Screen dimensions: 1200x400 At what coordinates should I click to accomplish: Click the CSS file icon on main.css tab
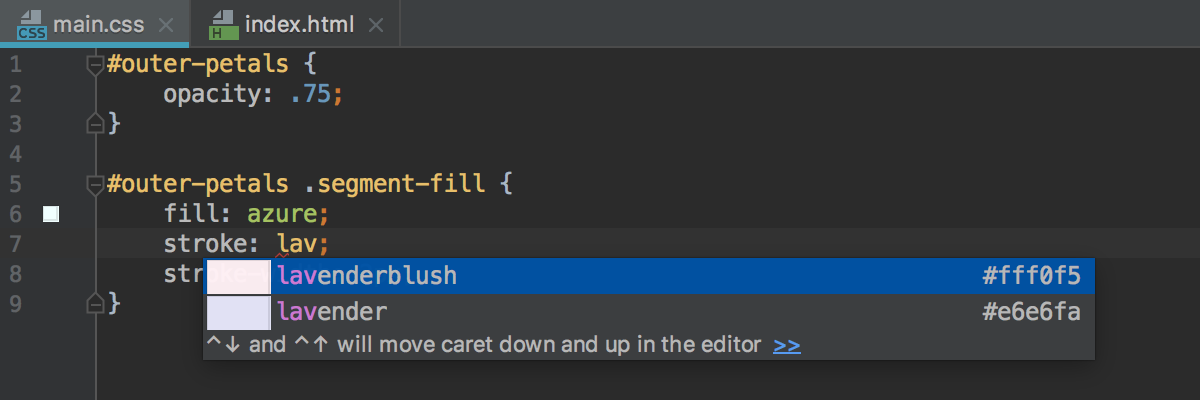click(32, 23)
